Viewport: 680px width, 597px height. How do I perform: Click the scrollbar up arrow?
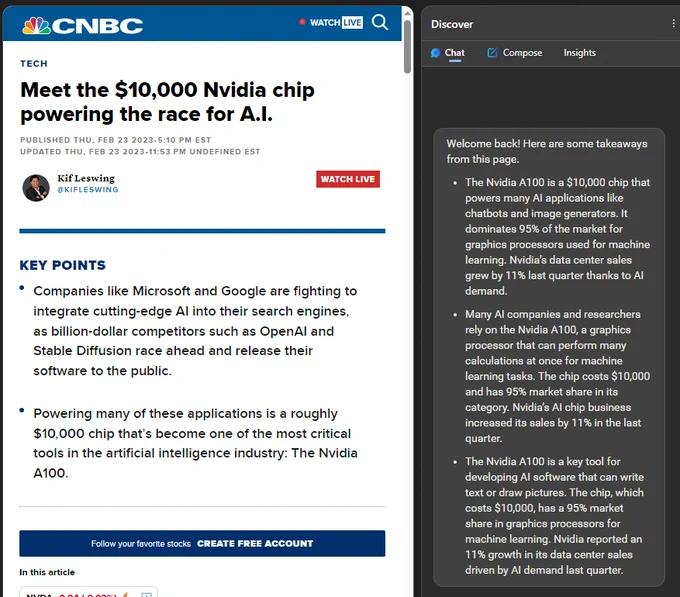(407, 13)
